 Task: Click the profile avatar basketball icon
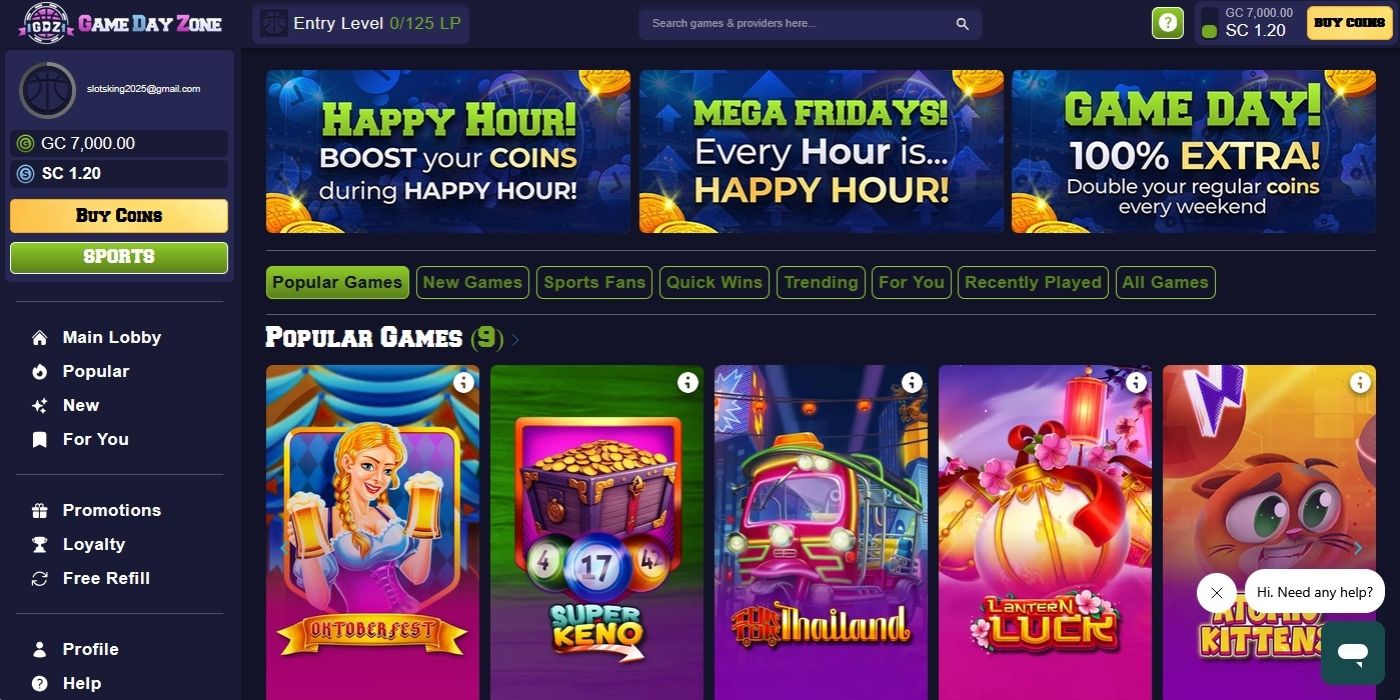click(x=47, y=90)
